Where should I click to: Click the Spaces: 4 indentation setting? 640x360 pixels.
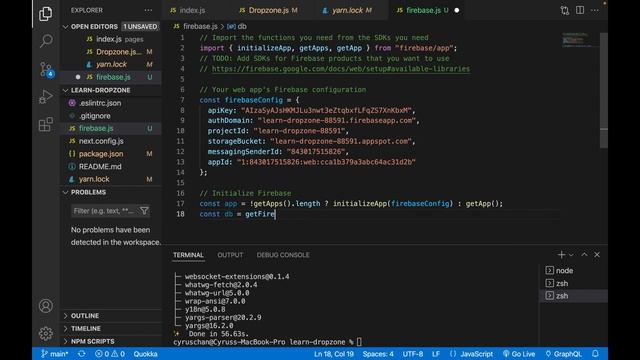pyautogui.click(x=378, y=354)
